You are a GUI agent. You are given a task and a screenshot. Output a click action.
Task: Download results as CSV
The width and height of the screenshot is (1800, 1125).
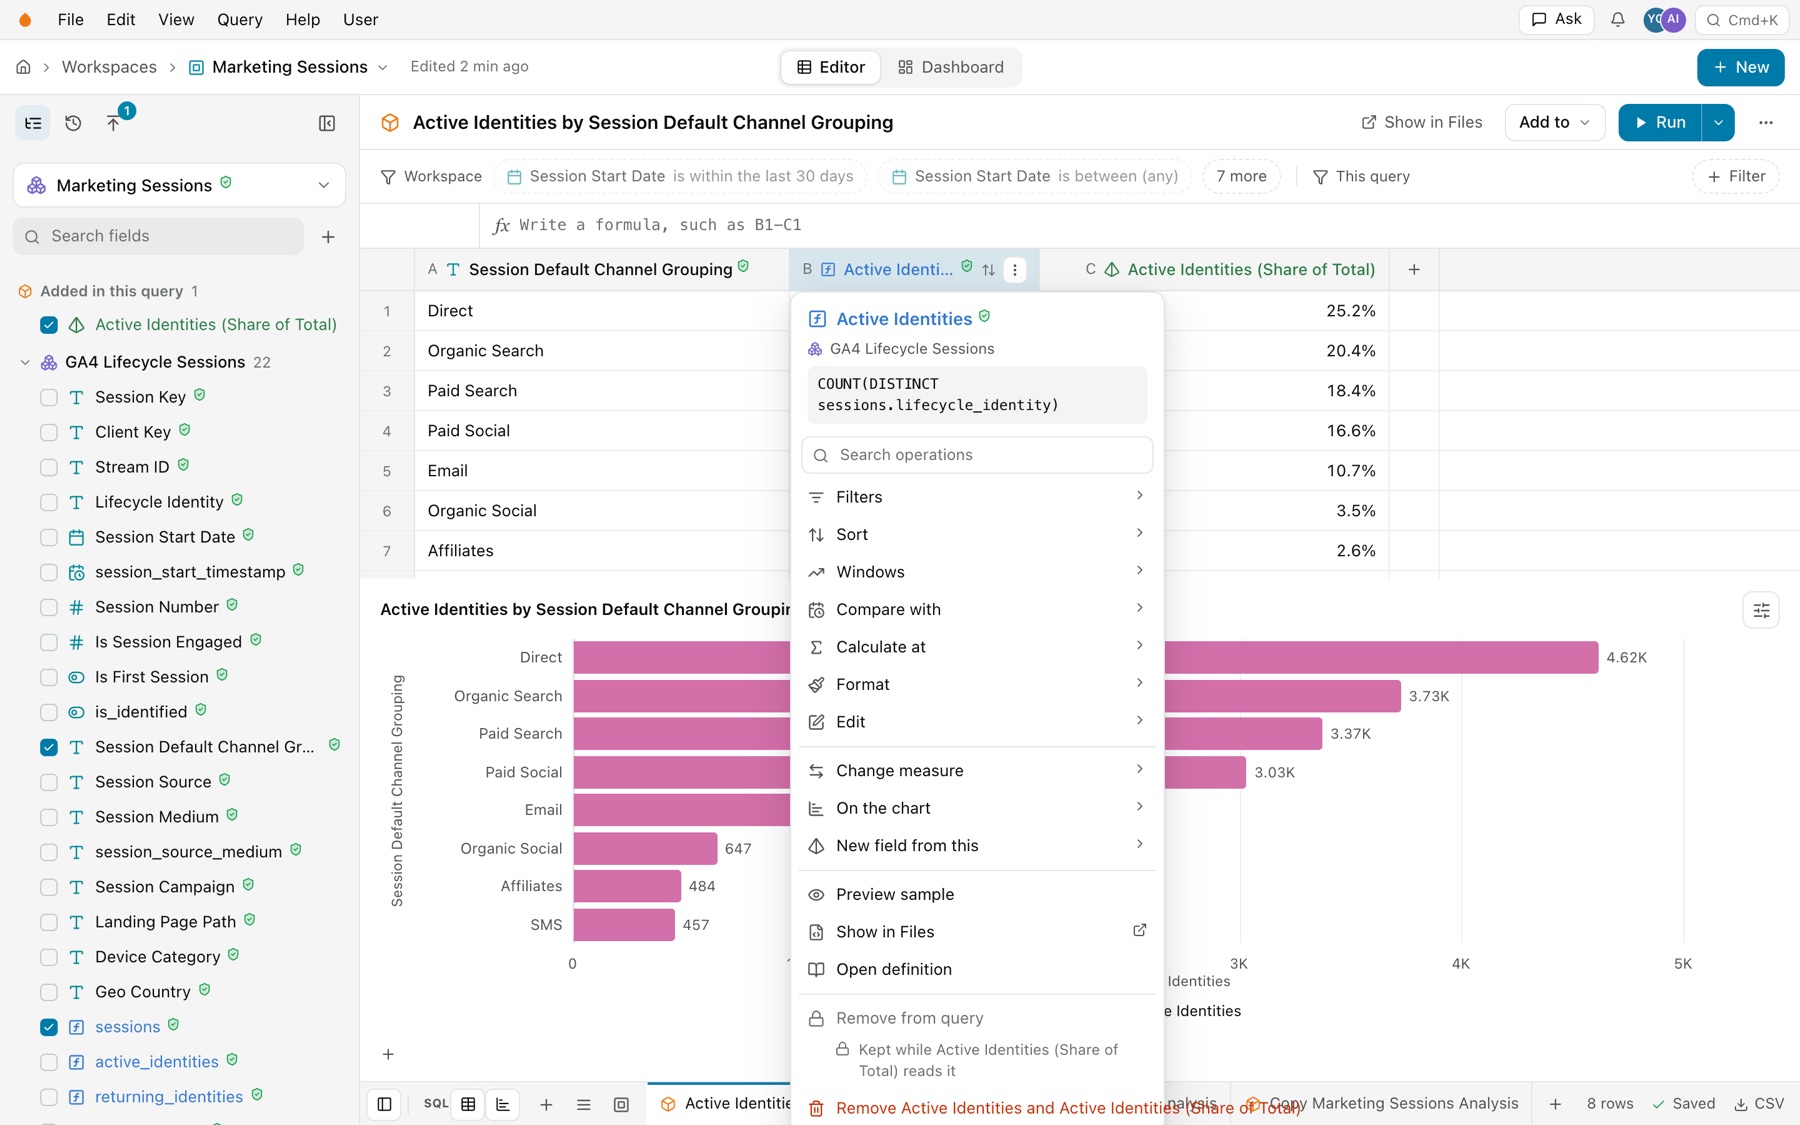click(x=1758, y=1103)
